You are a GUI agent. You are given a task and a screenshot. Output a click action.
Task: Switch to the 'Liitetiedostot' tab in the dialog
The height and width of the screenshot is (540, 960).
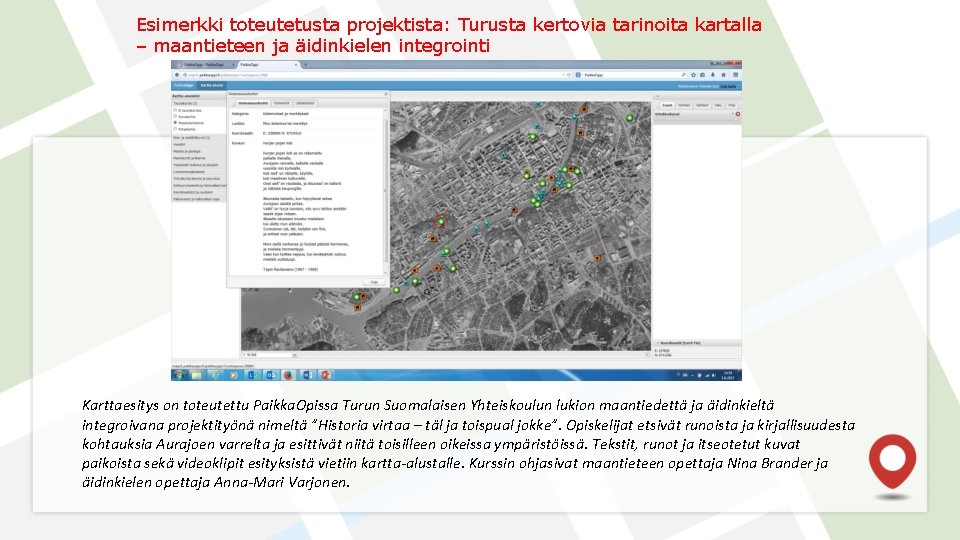[305, 103]
